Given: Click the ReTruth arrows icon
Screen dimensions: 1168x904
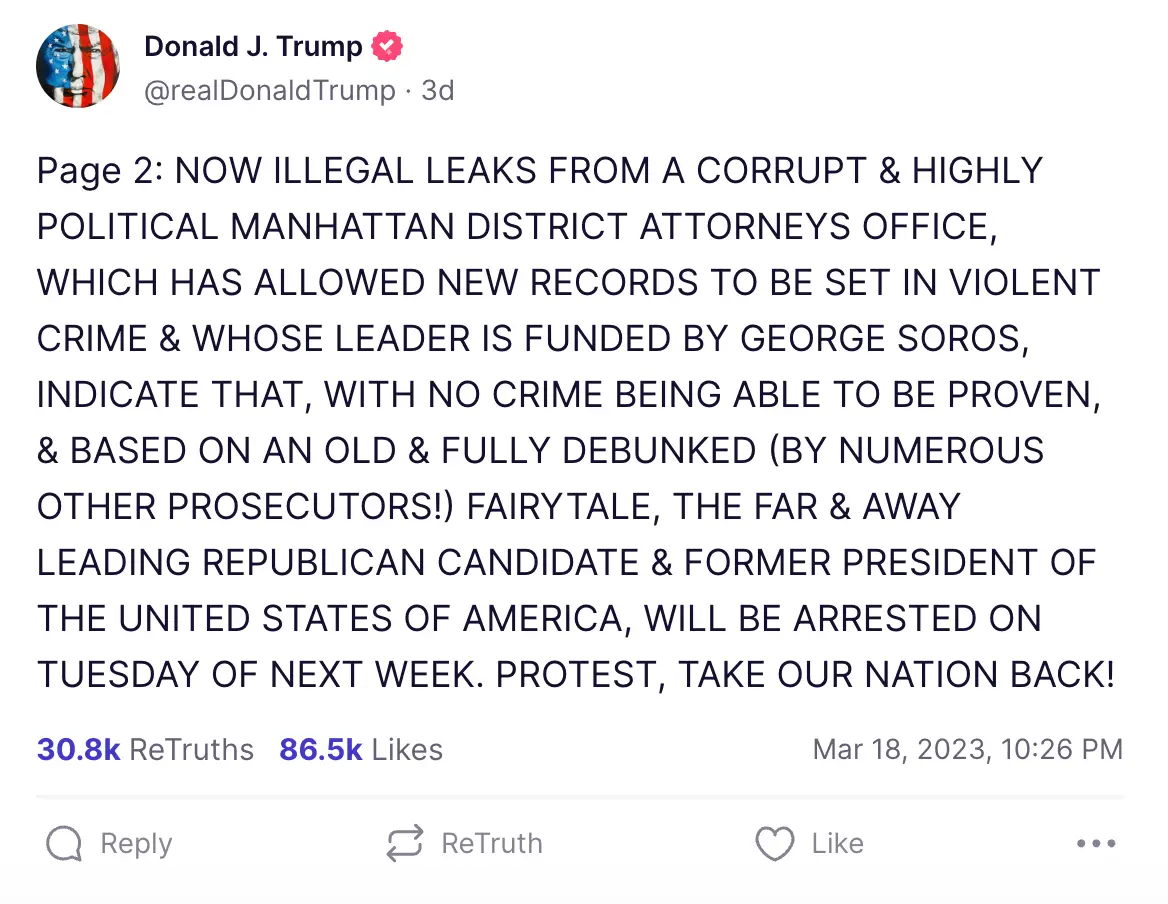Looking at the screenshot, I should tap(404, 844).
